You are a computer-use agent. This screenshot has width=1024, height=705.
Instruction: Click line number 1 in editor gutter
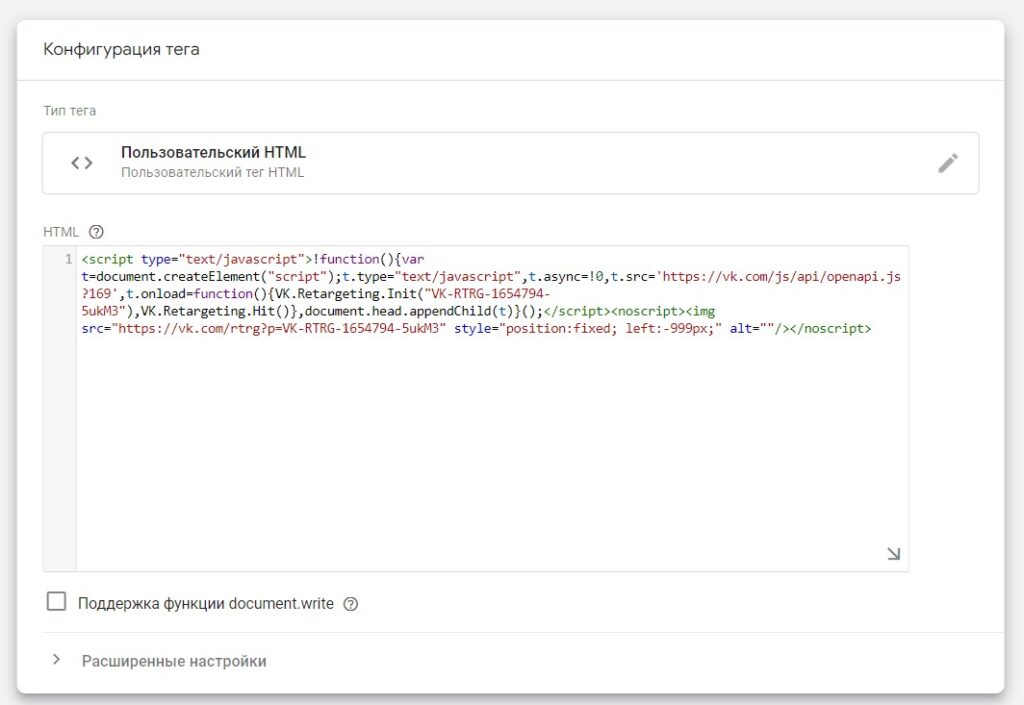click(x=67, y=259)
